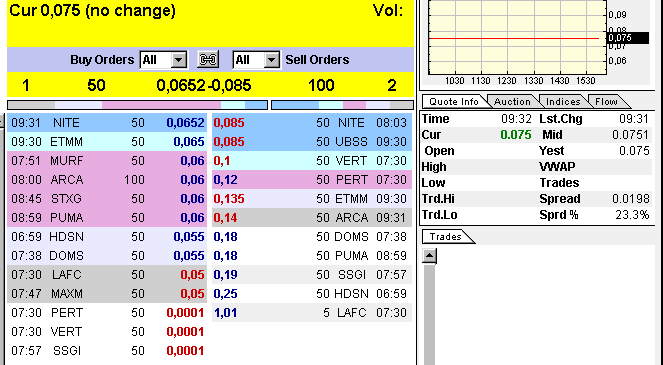Click the Trd.Lo label
The height and width of the screenshot is (365, 663).
point(439,215)
